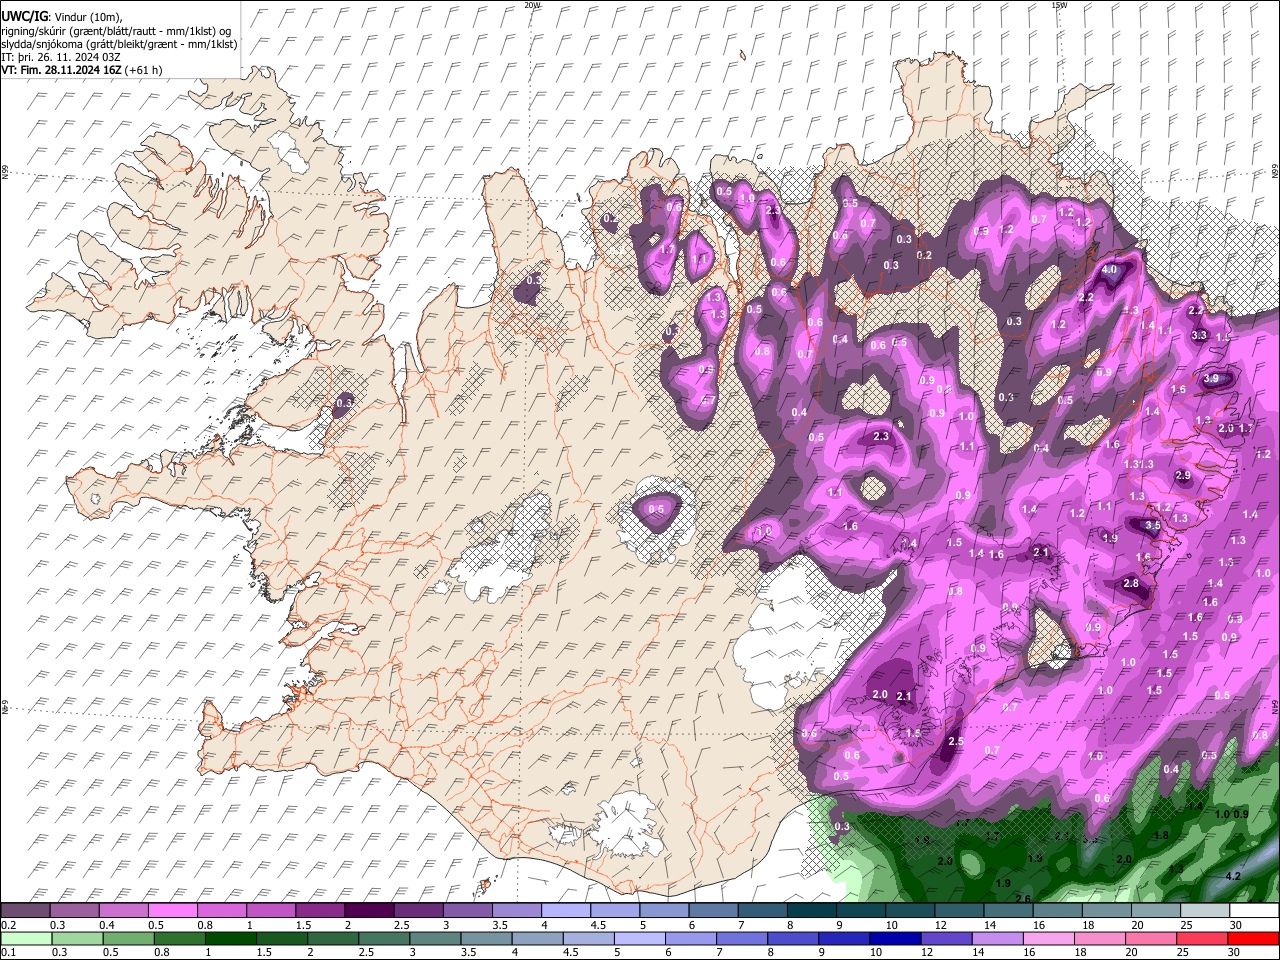
Task: Click the light pink 16–18 swatch in lower legend
Action: tap(1049, 938)
